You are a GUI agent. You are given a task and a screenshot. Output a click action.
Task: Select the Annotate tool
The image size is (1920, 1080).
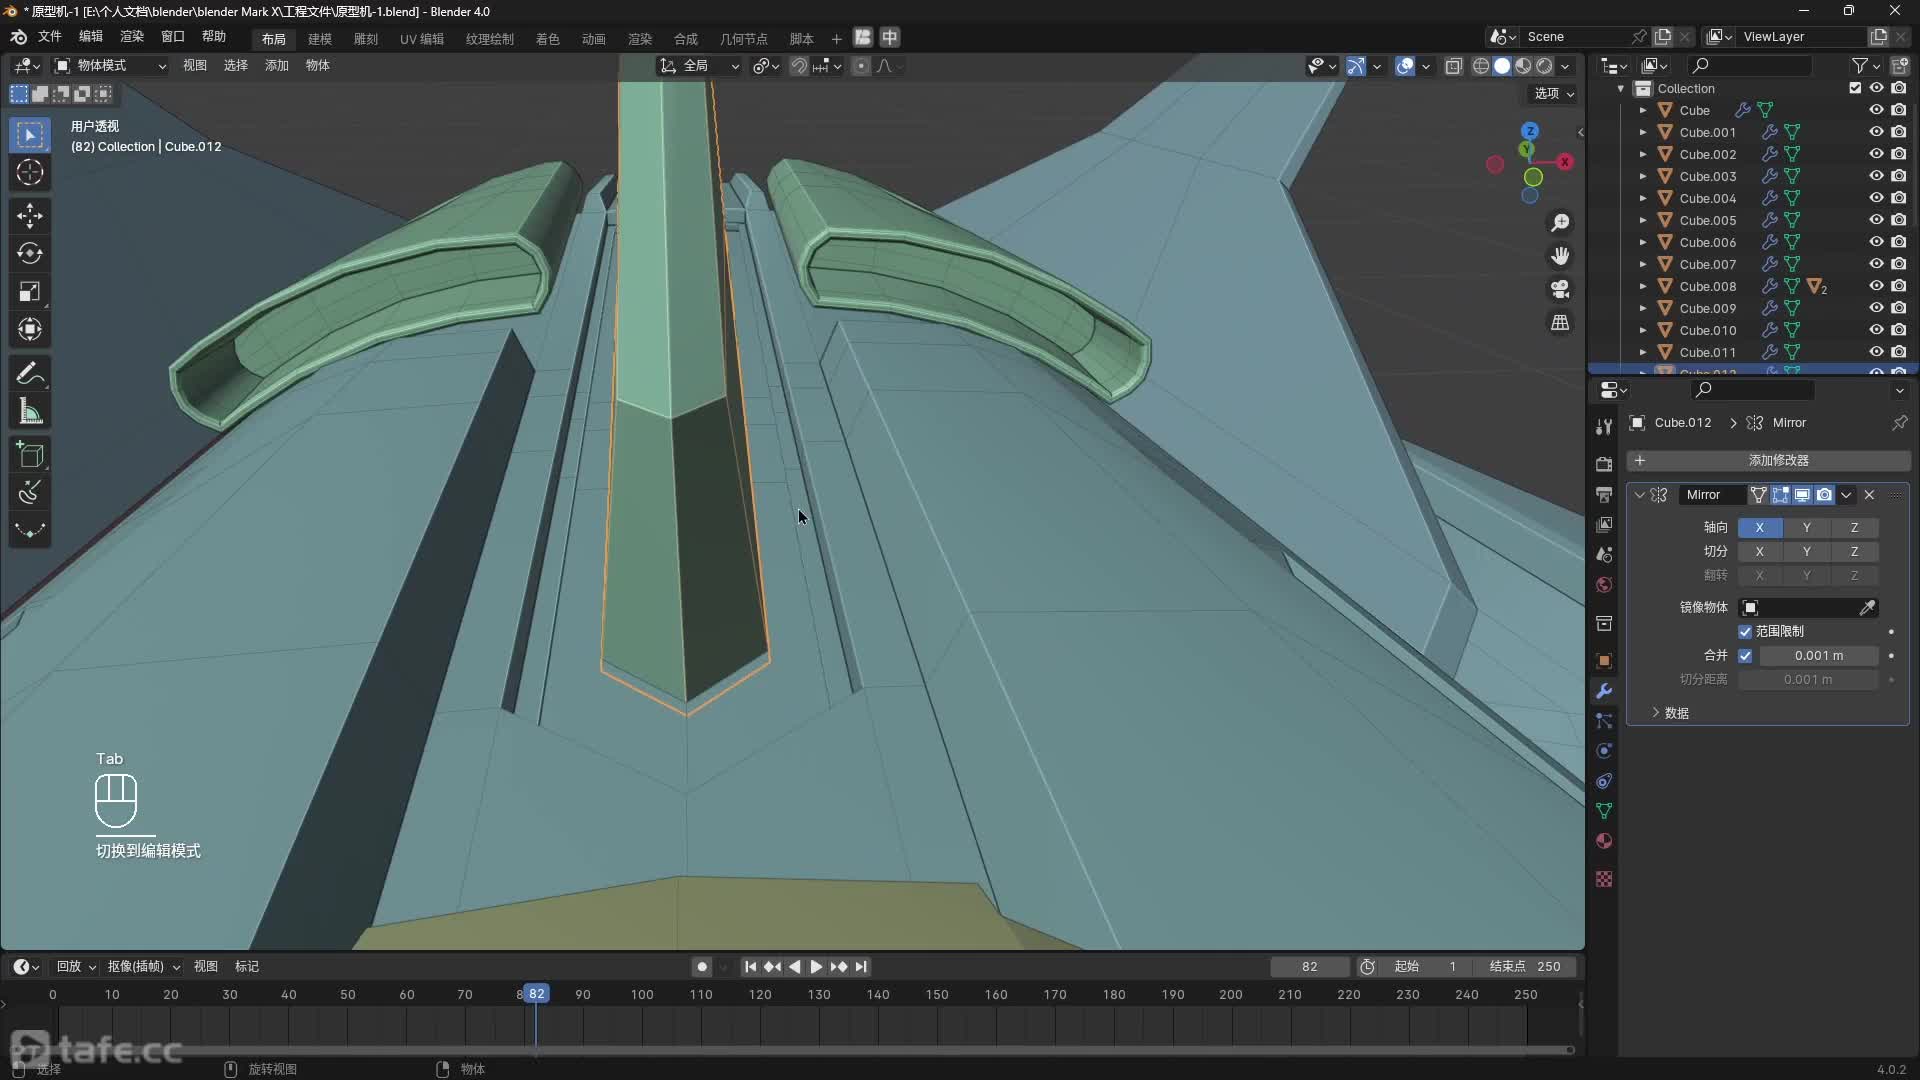coord(30,374)
